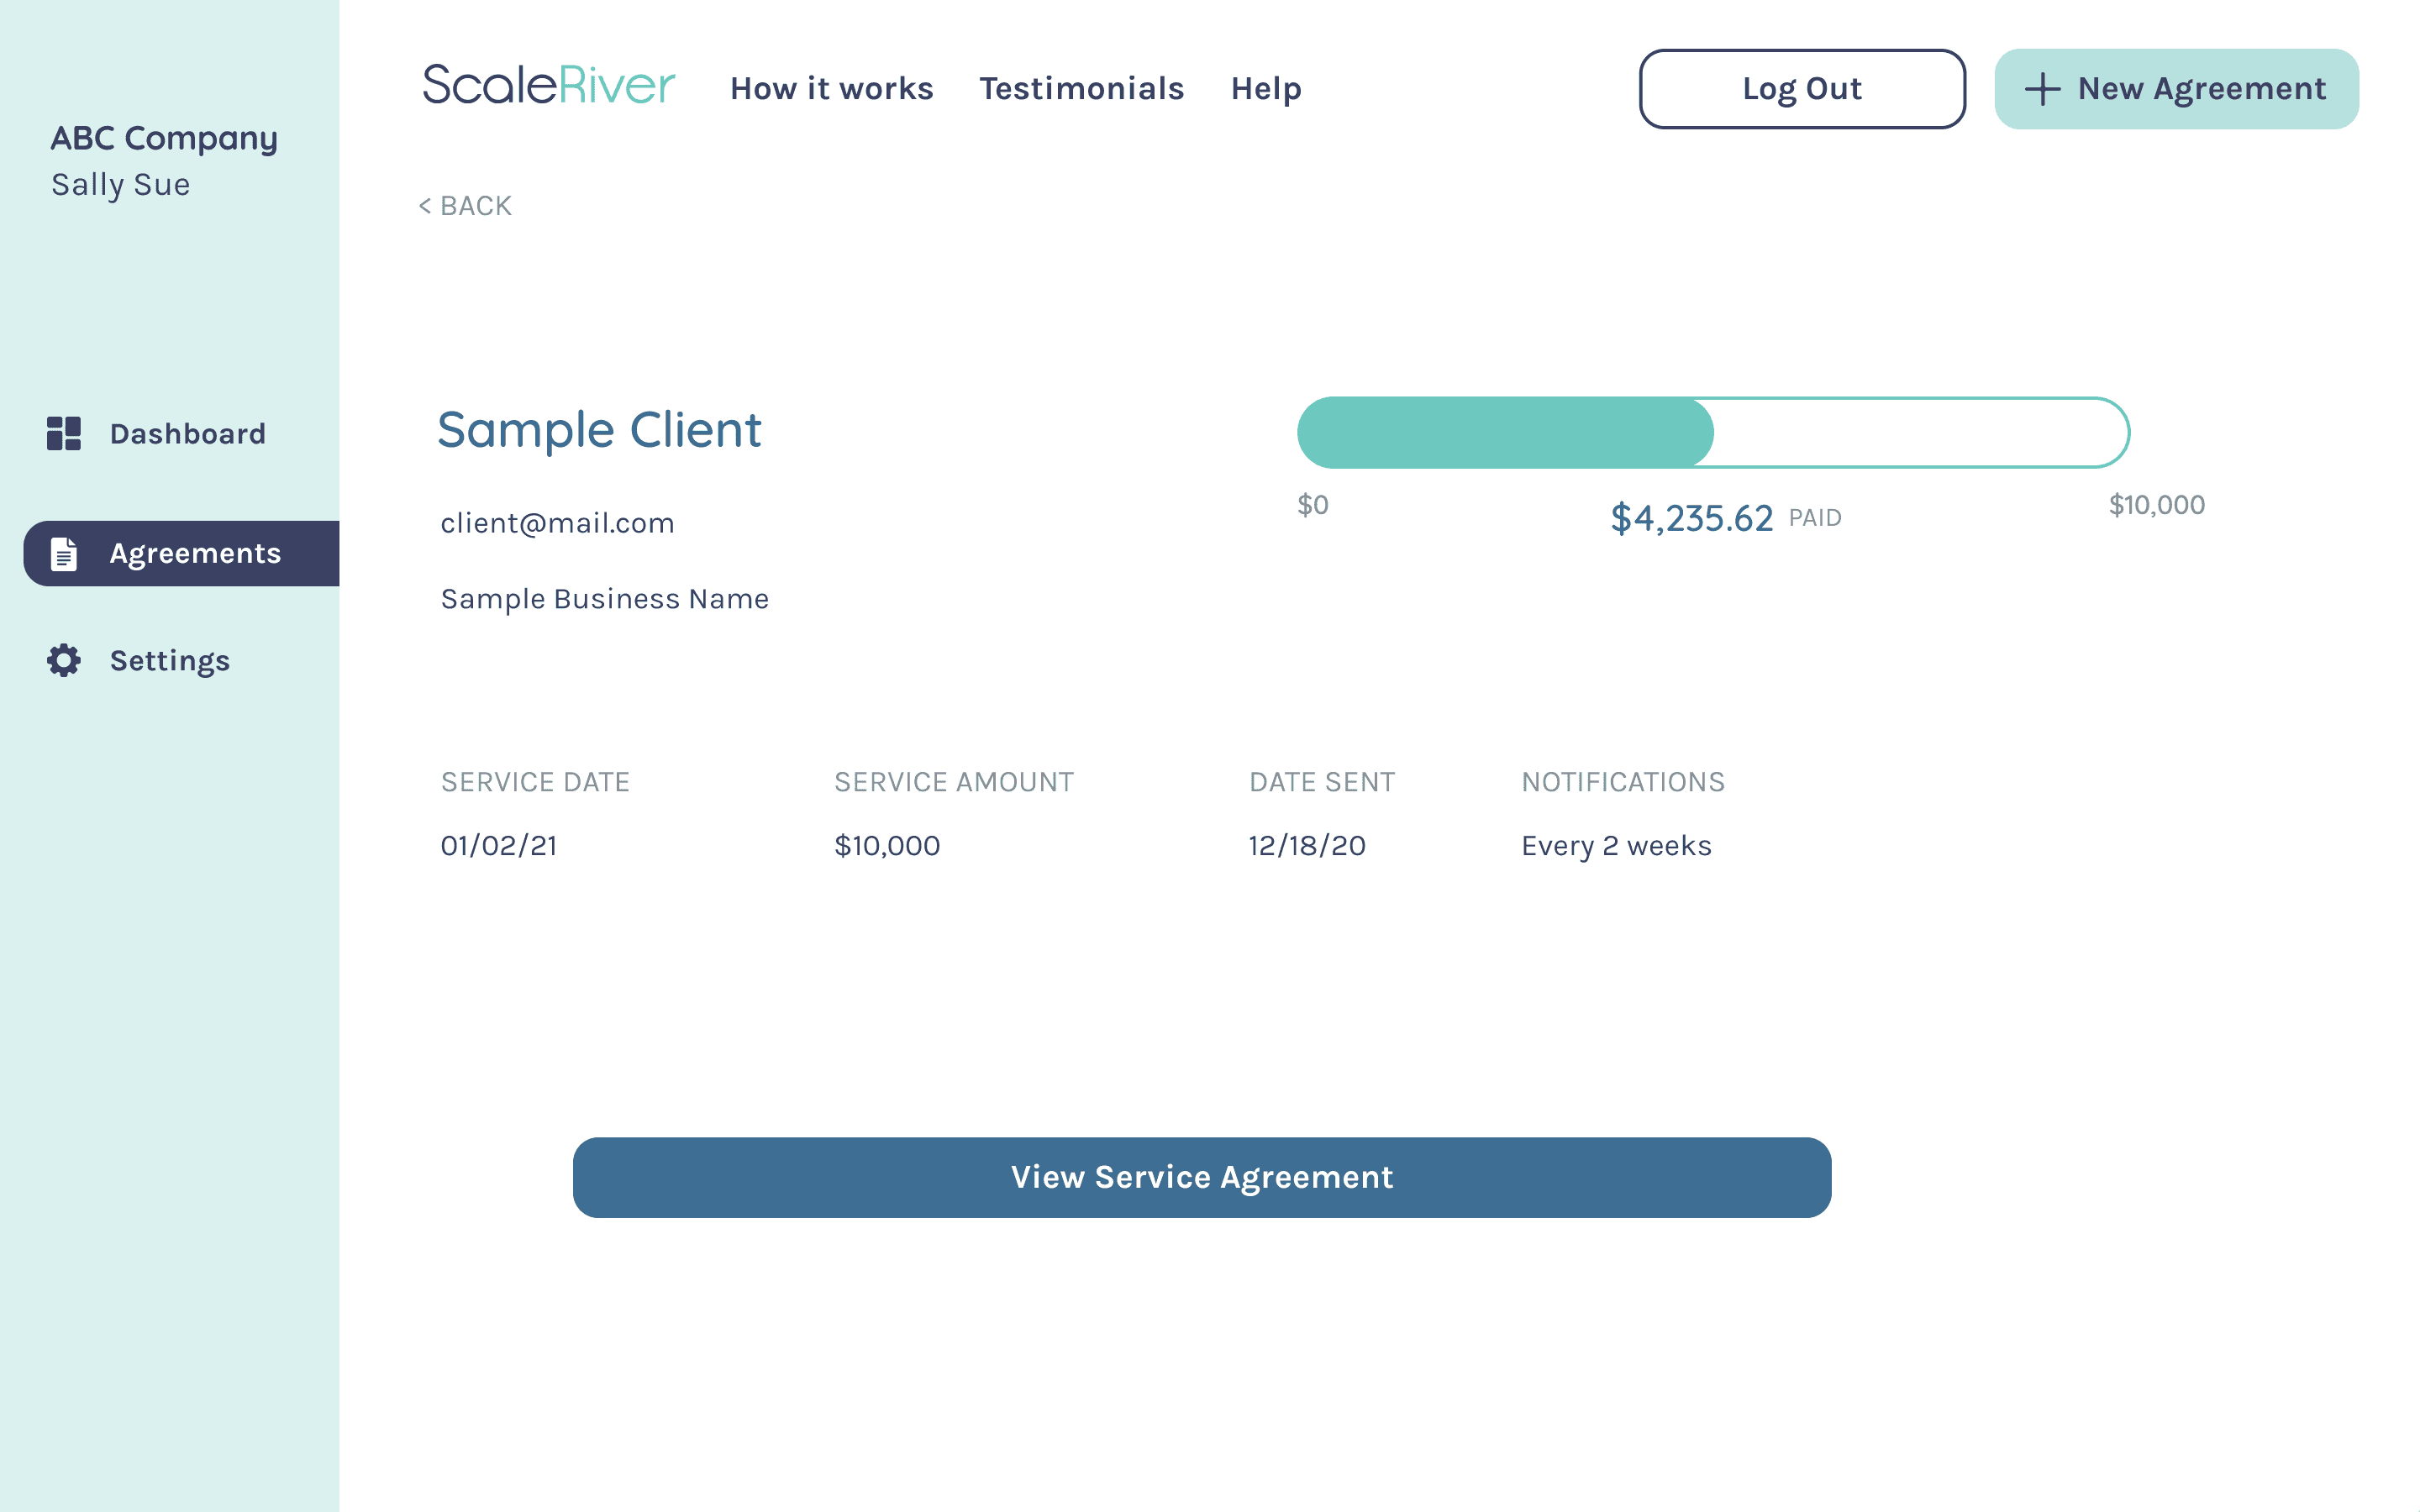Click the View Service Agreement button

(x=1201, y=1177)
